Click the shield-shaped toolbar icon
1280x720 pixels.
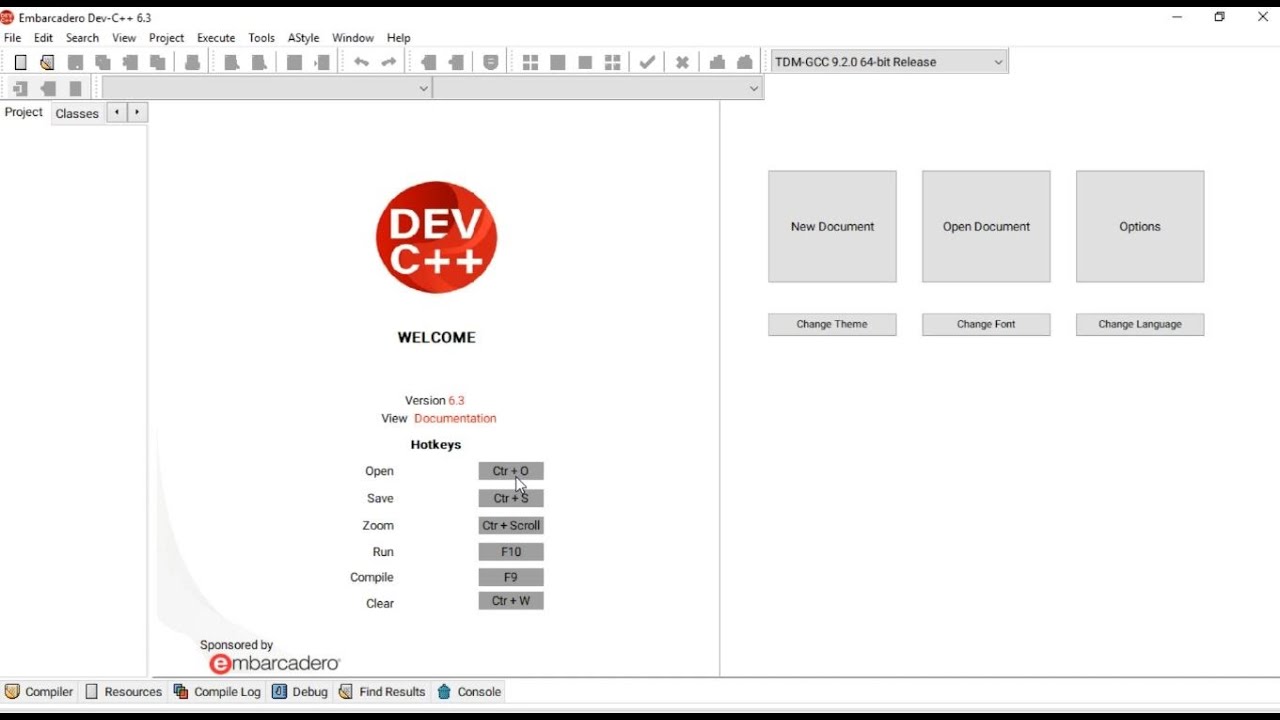pyautogui.click(x=490, y=62)
